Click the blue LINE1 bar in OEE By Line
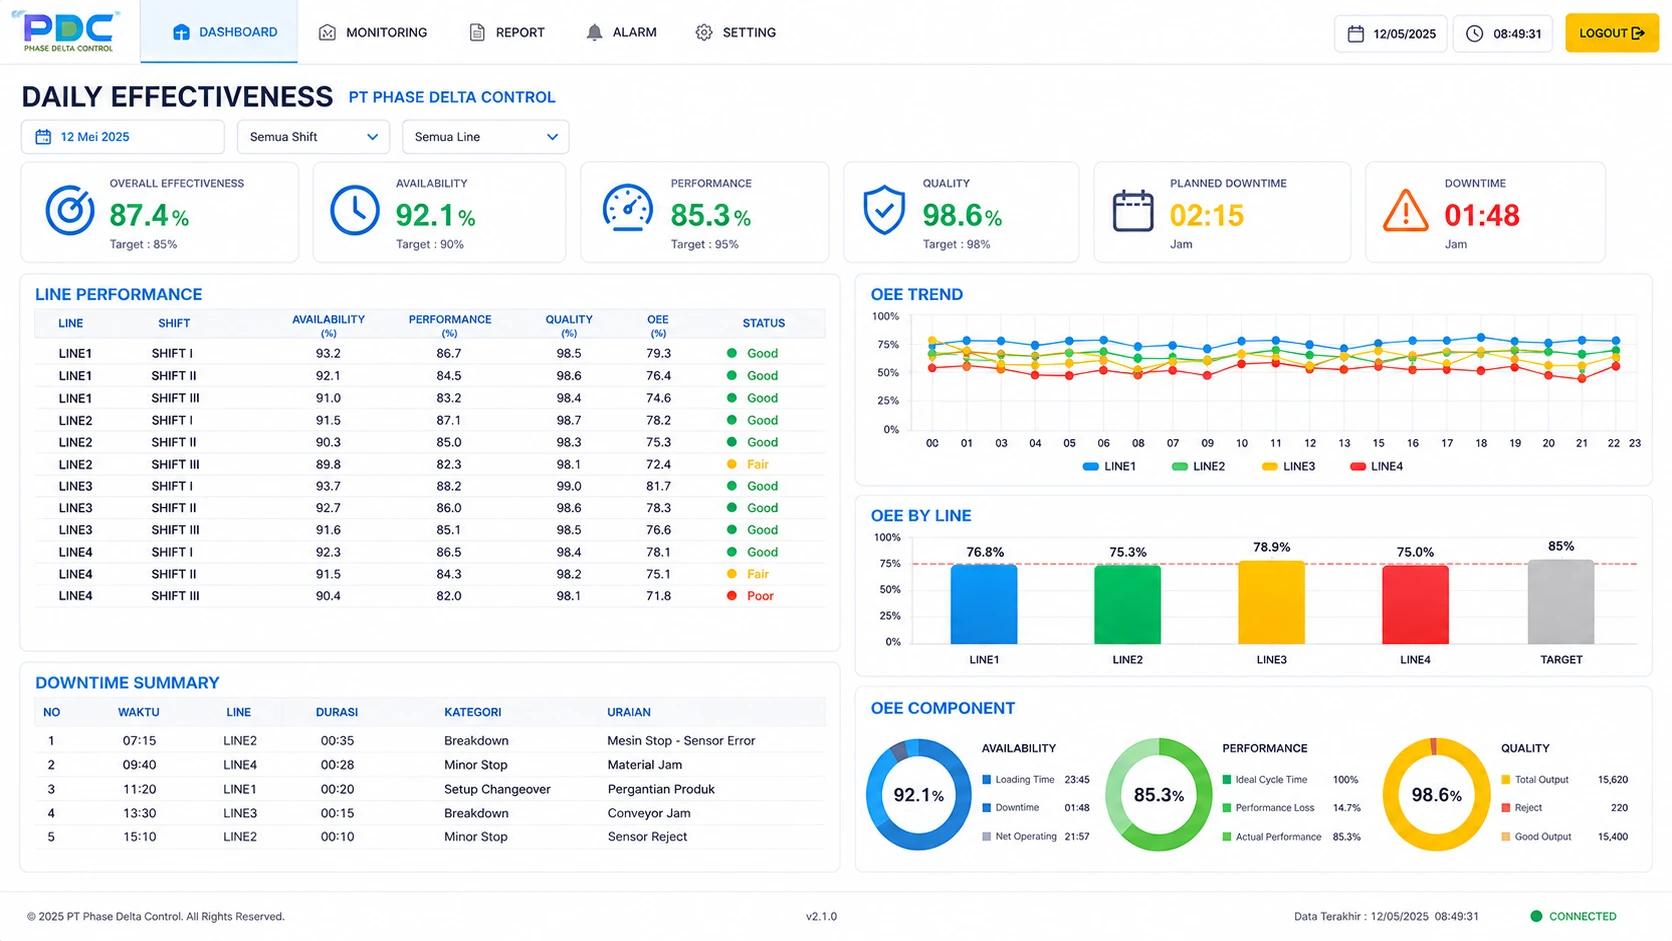The image size is (1672, 941). (x=984, y=604)
